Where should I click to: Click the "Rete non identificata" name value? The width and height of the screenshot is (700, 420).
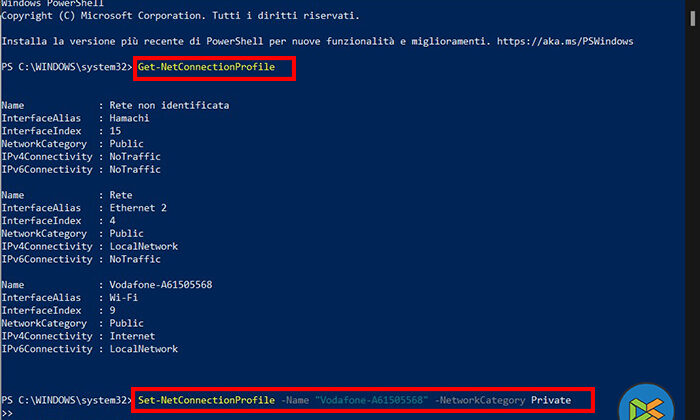coord(164,105)
